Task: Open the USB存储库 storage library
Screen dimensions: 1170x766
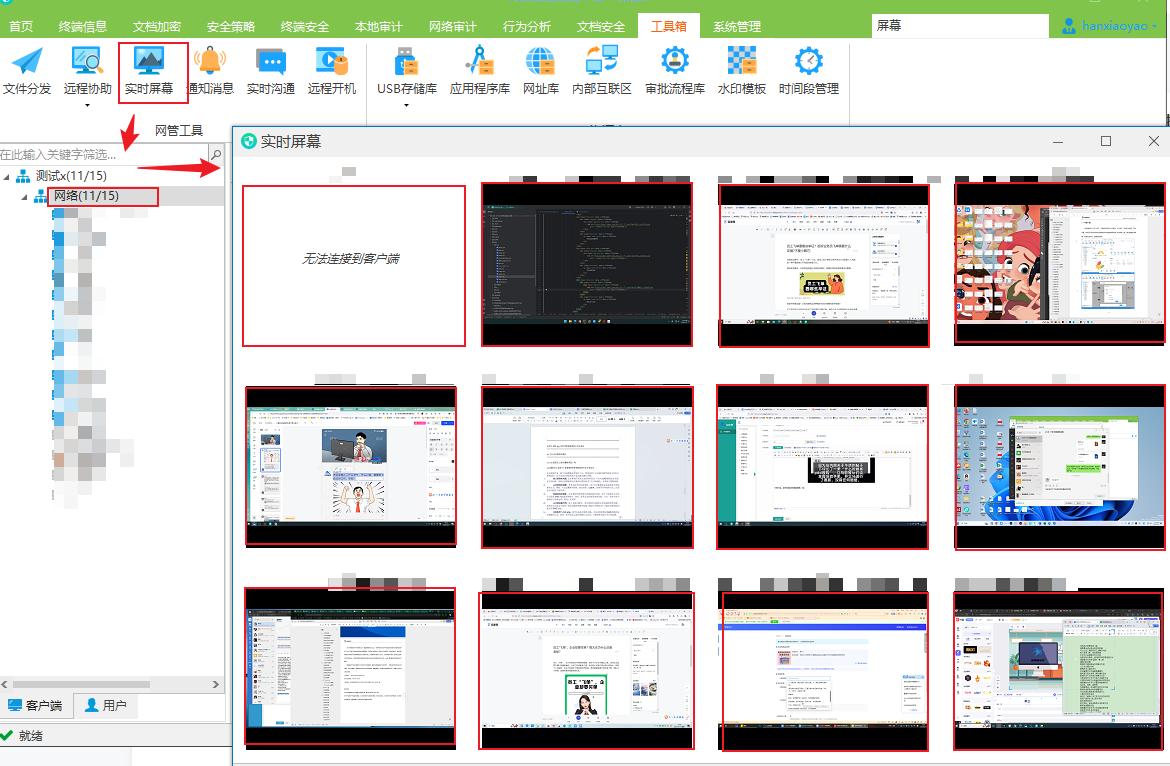Action: (406, 70)
